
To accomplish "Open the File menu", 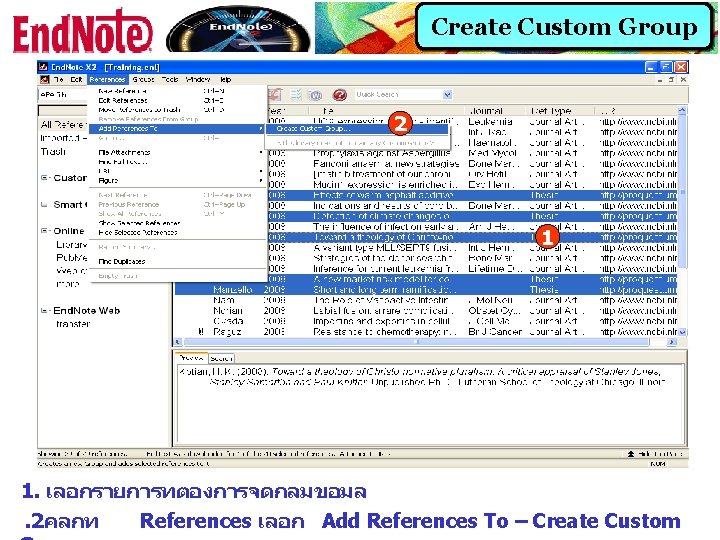I will pos(59,79).
